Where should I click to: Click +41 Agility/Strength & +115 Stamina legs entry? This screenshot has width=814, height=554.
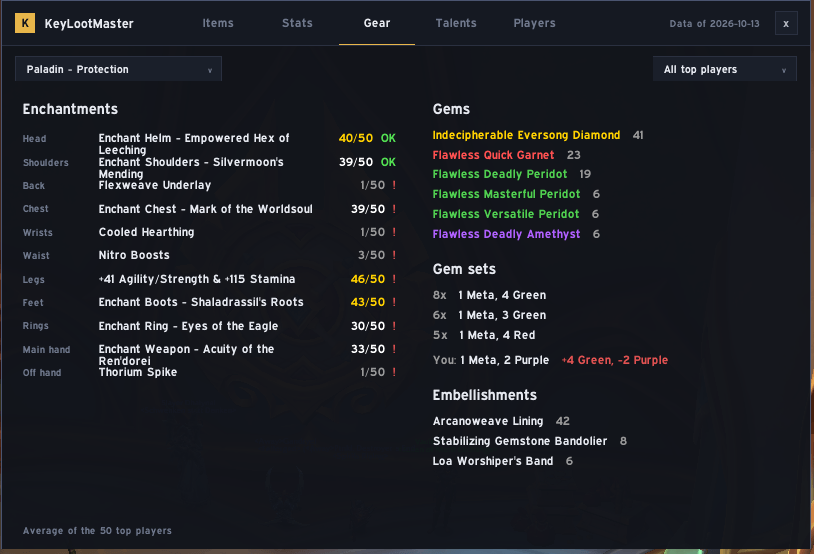pos(197,279)
